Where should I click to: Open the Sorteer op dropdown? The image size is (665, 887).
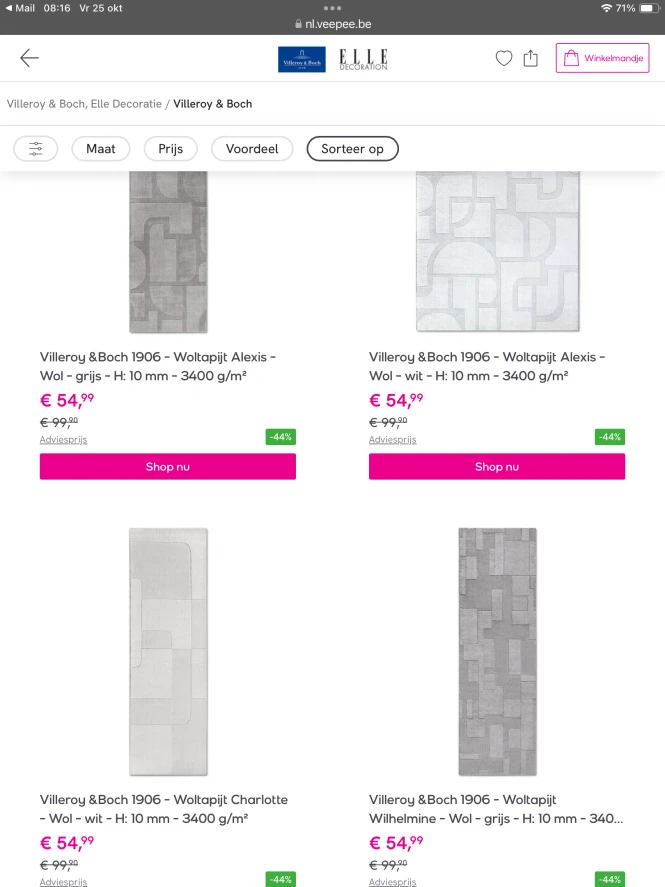click(x=352, y=149)
